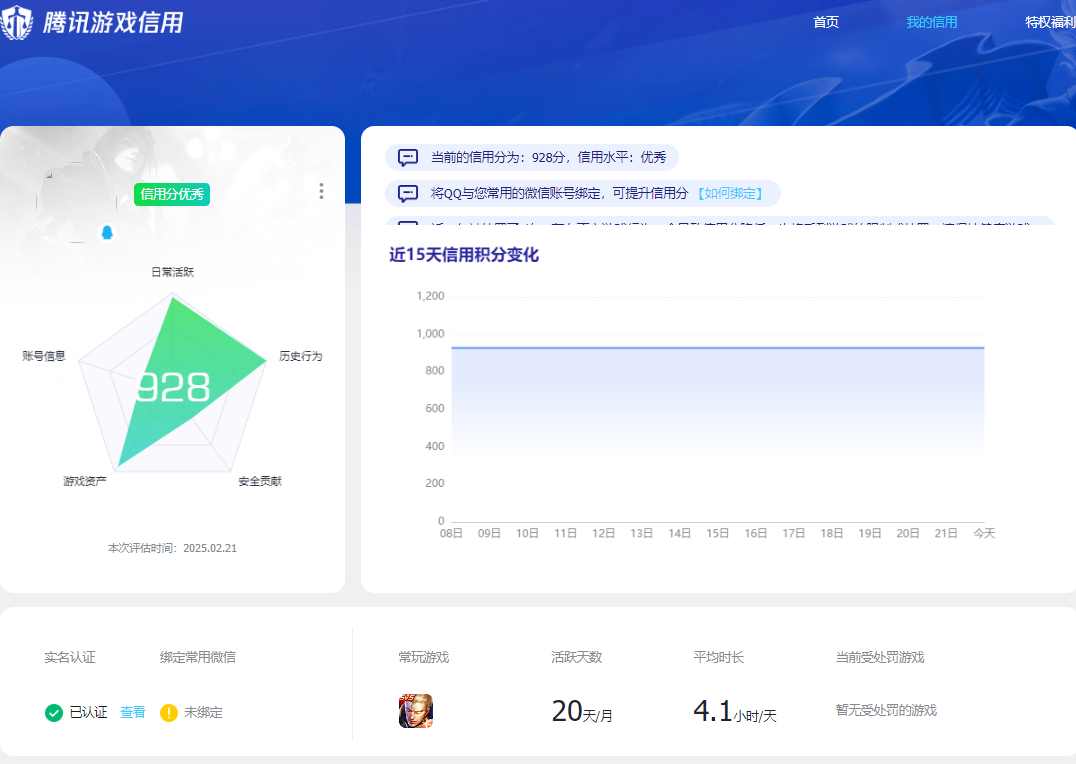Click the 近15天信用积分变化 heading
This screenshot has height=764, width=1076.
click(464, 255)
